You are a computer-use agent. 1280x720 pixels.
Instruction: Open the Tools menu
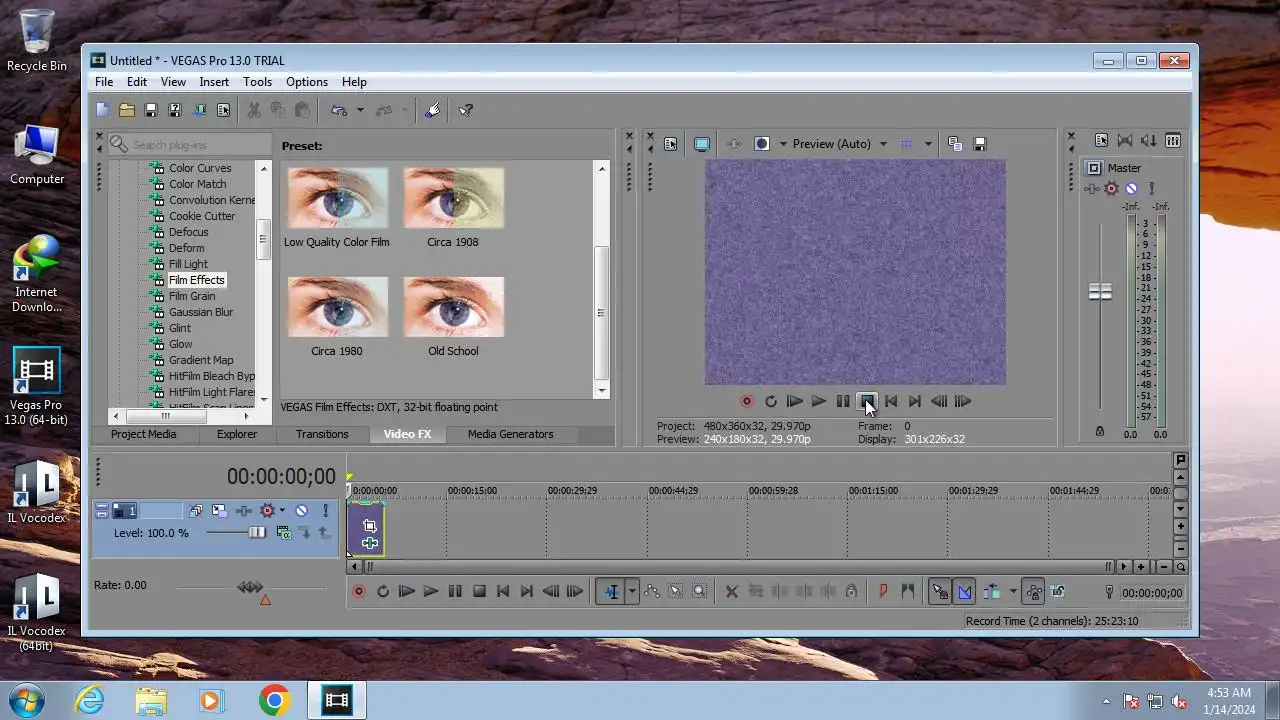coord(257,82)
